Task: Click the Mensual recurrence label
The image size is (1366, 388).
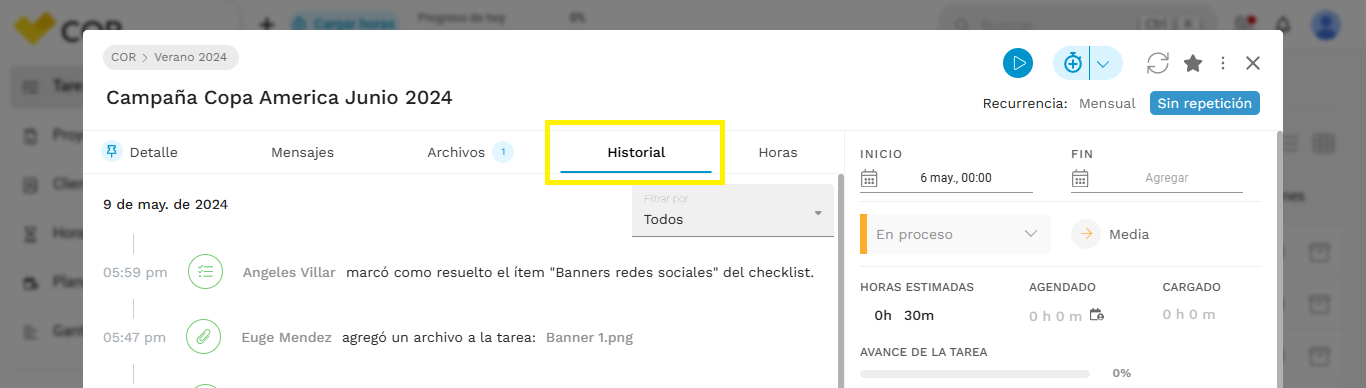Action: [x=1107, y=103]
